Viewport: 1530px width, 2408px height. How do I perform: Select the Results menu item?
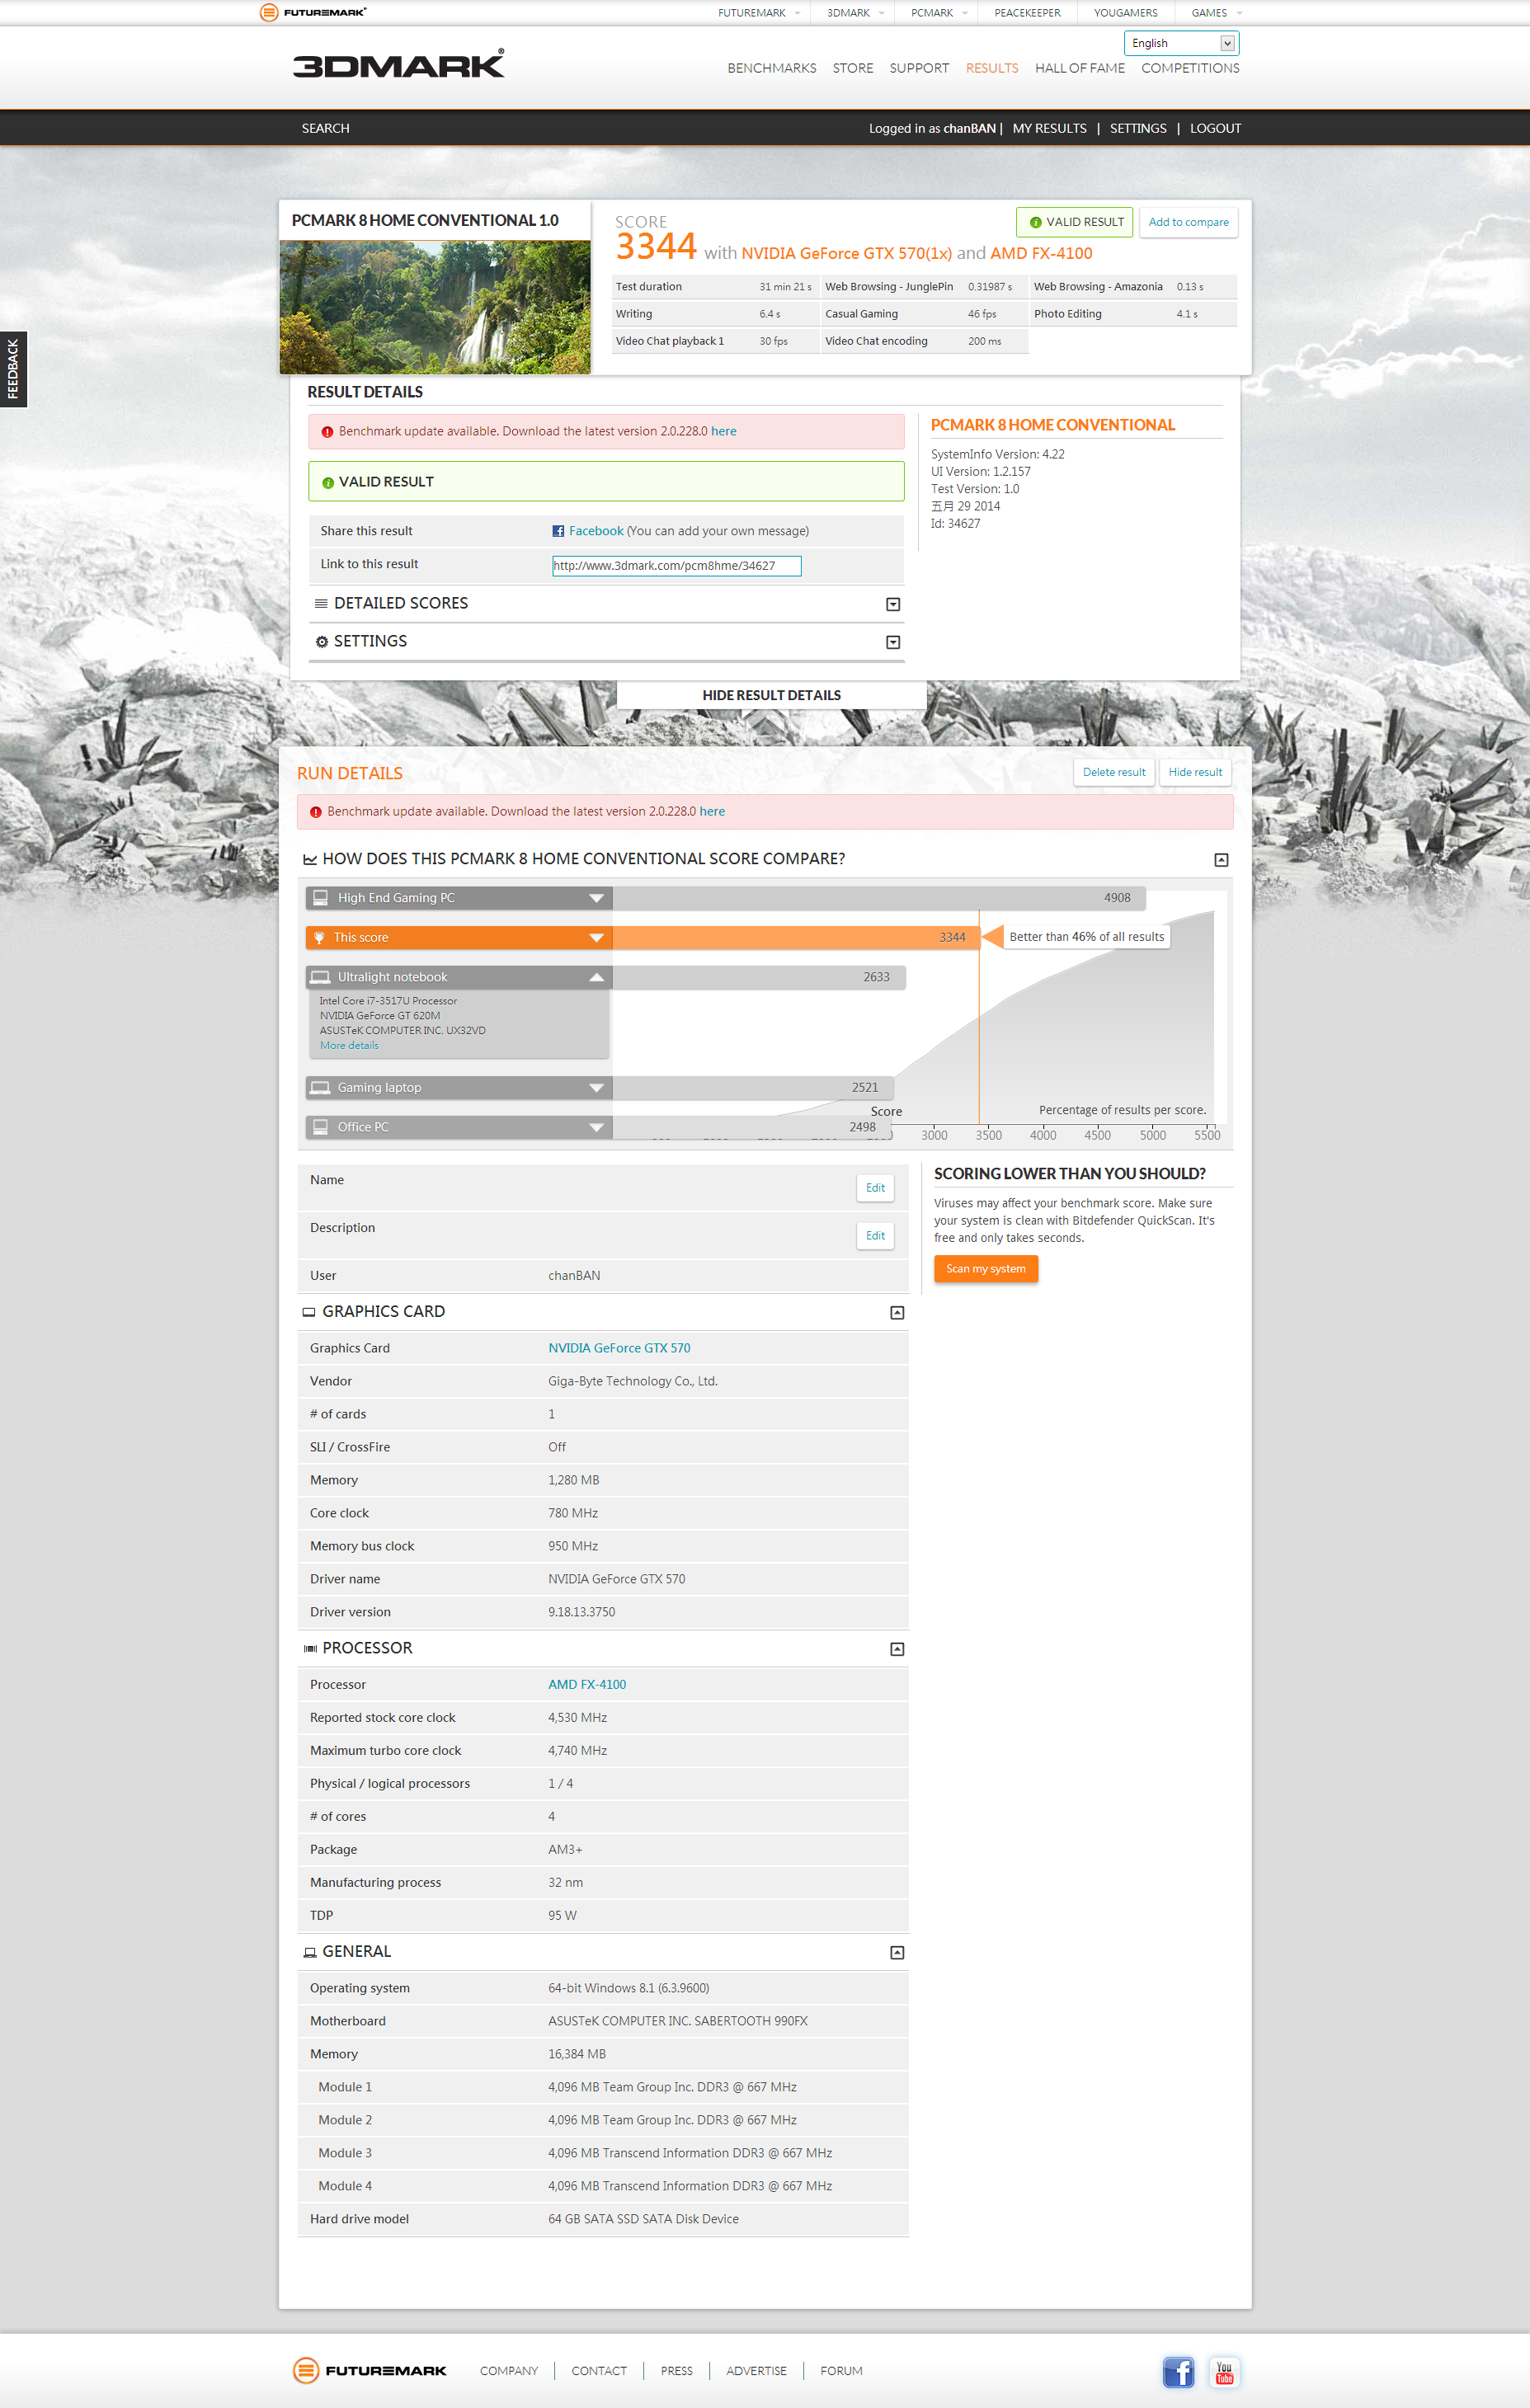pos(992,68)
